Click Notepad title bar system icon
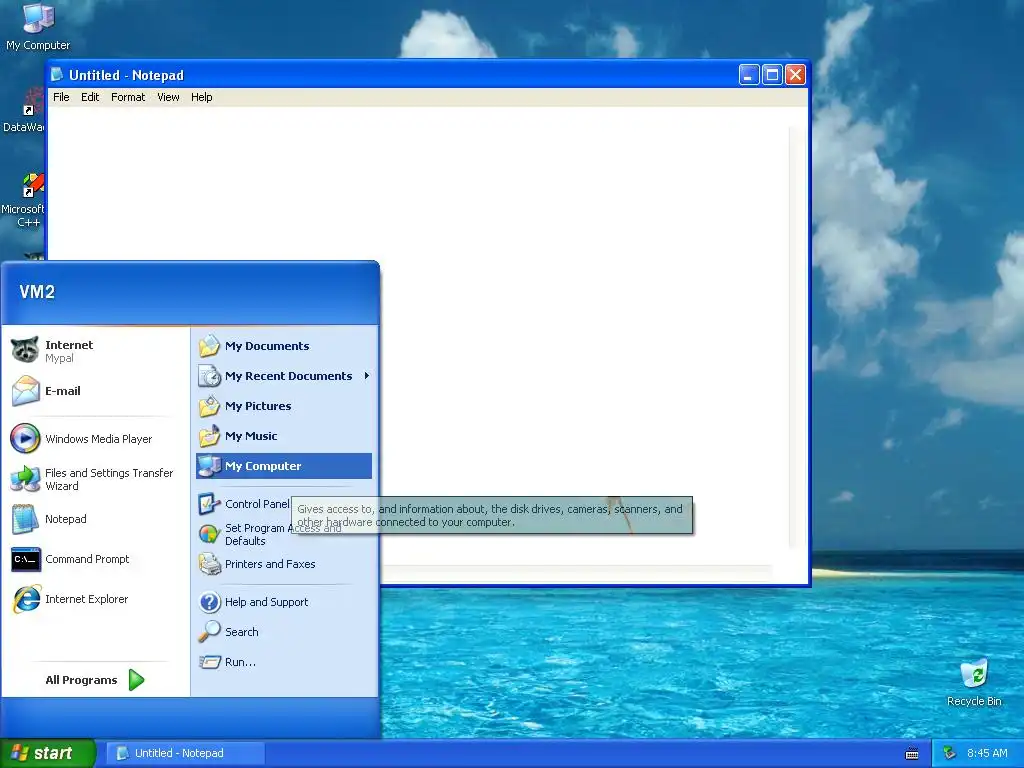The height and width of the screenshot is (768, 1024). (57, 74)
